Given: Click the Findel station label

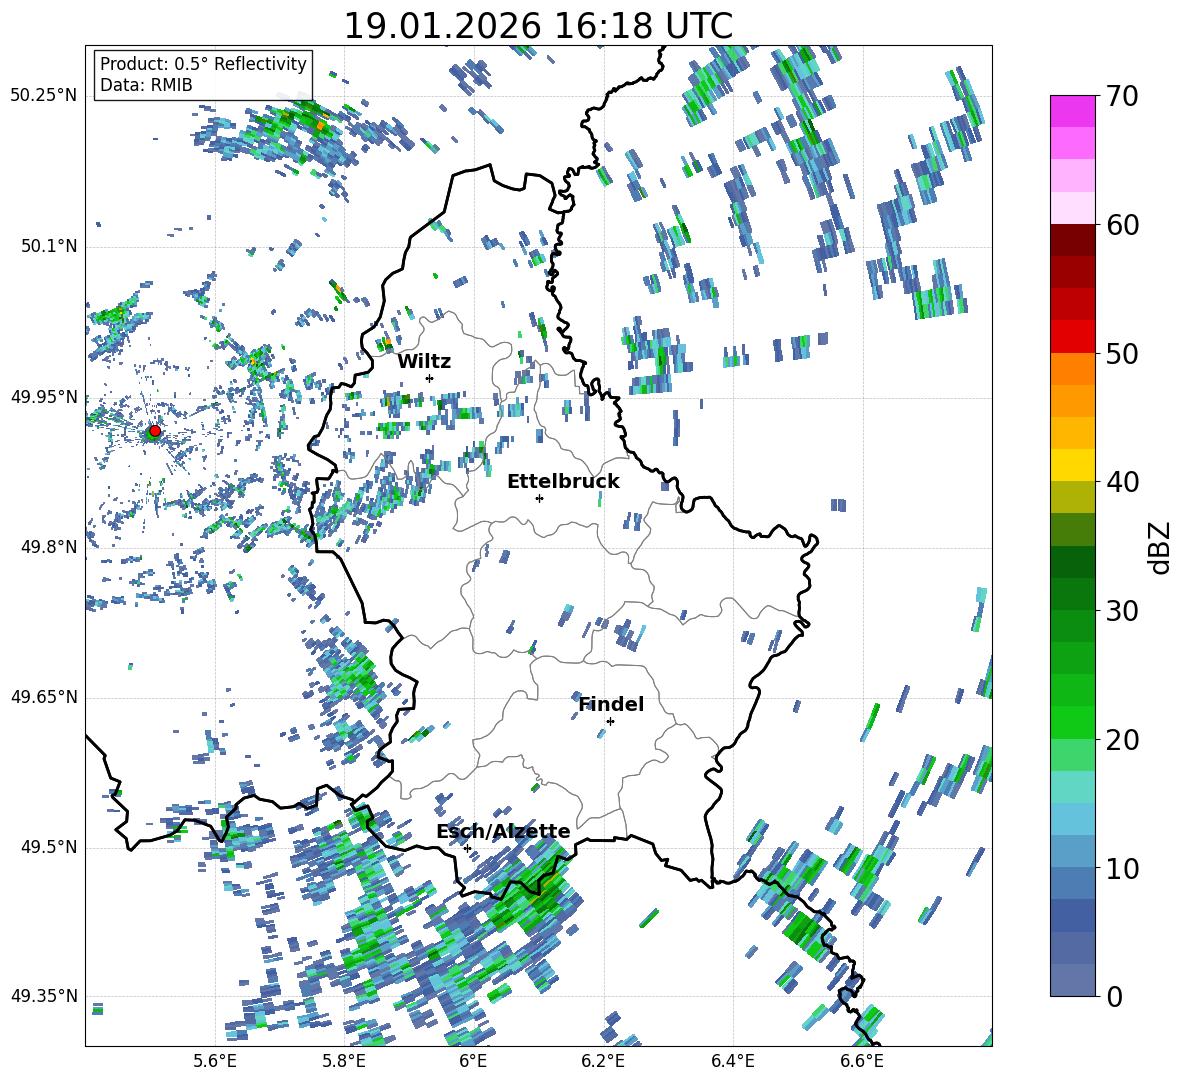Looking at the screenshot, I should click(x=611, y=704).
